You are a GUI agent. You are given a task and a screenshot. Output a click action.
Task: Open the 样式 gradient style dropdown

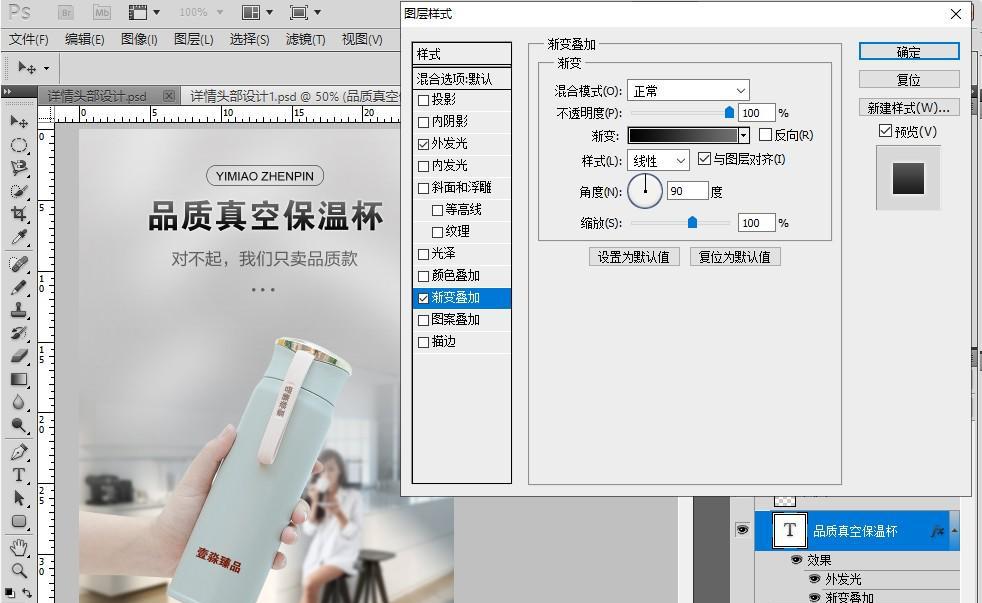click(658, 161)
